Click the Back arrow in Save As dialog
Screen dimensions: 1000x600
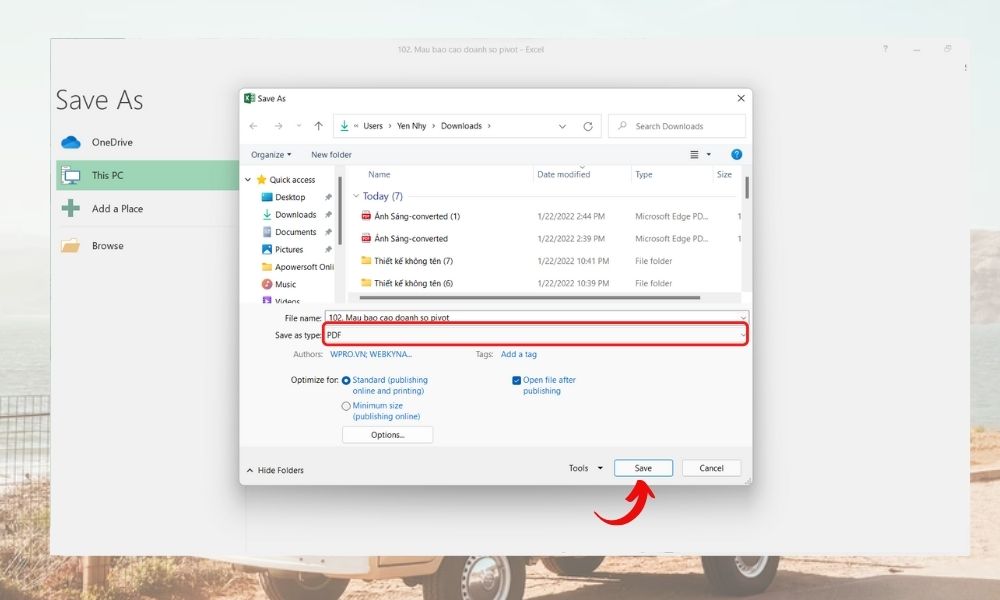click(x=254, y=126)
